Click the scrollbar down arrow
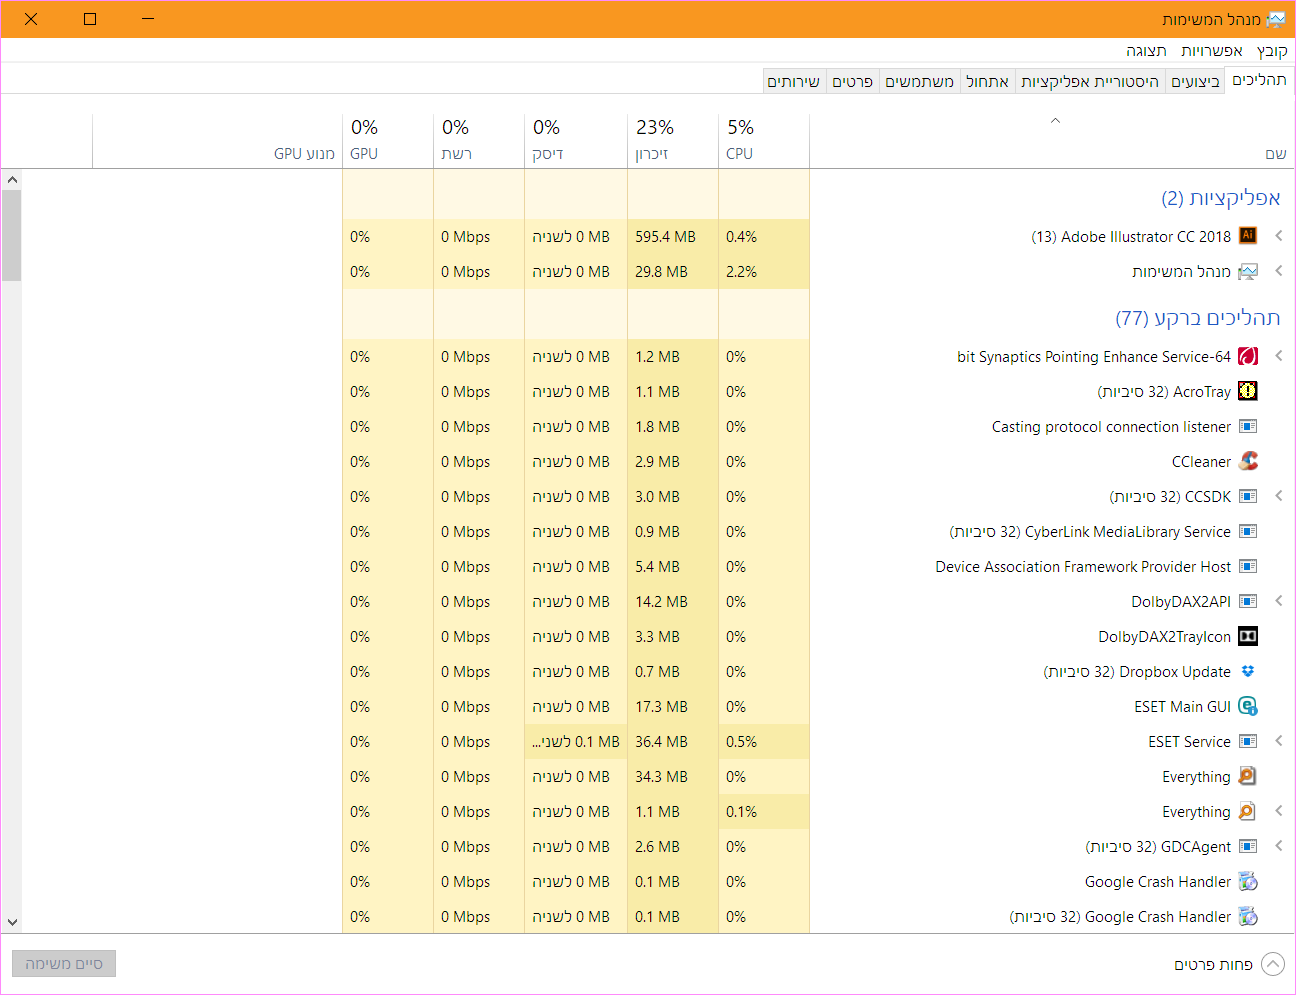Screen dimensions: 1296x995 coord(12,922)
